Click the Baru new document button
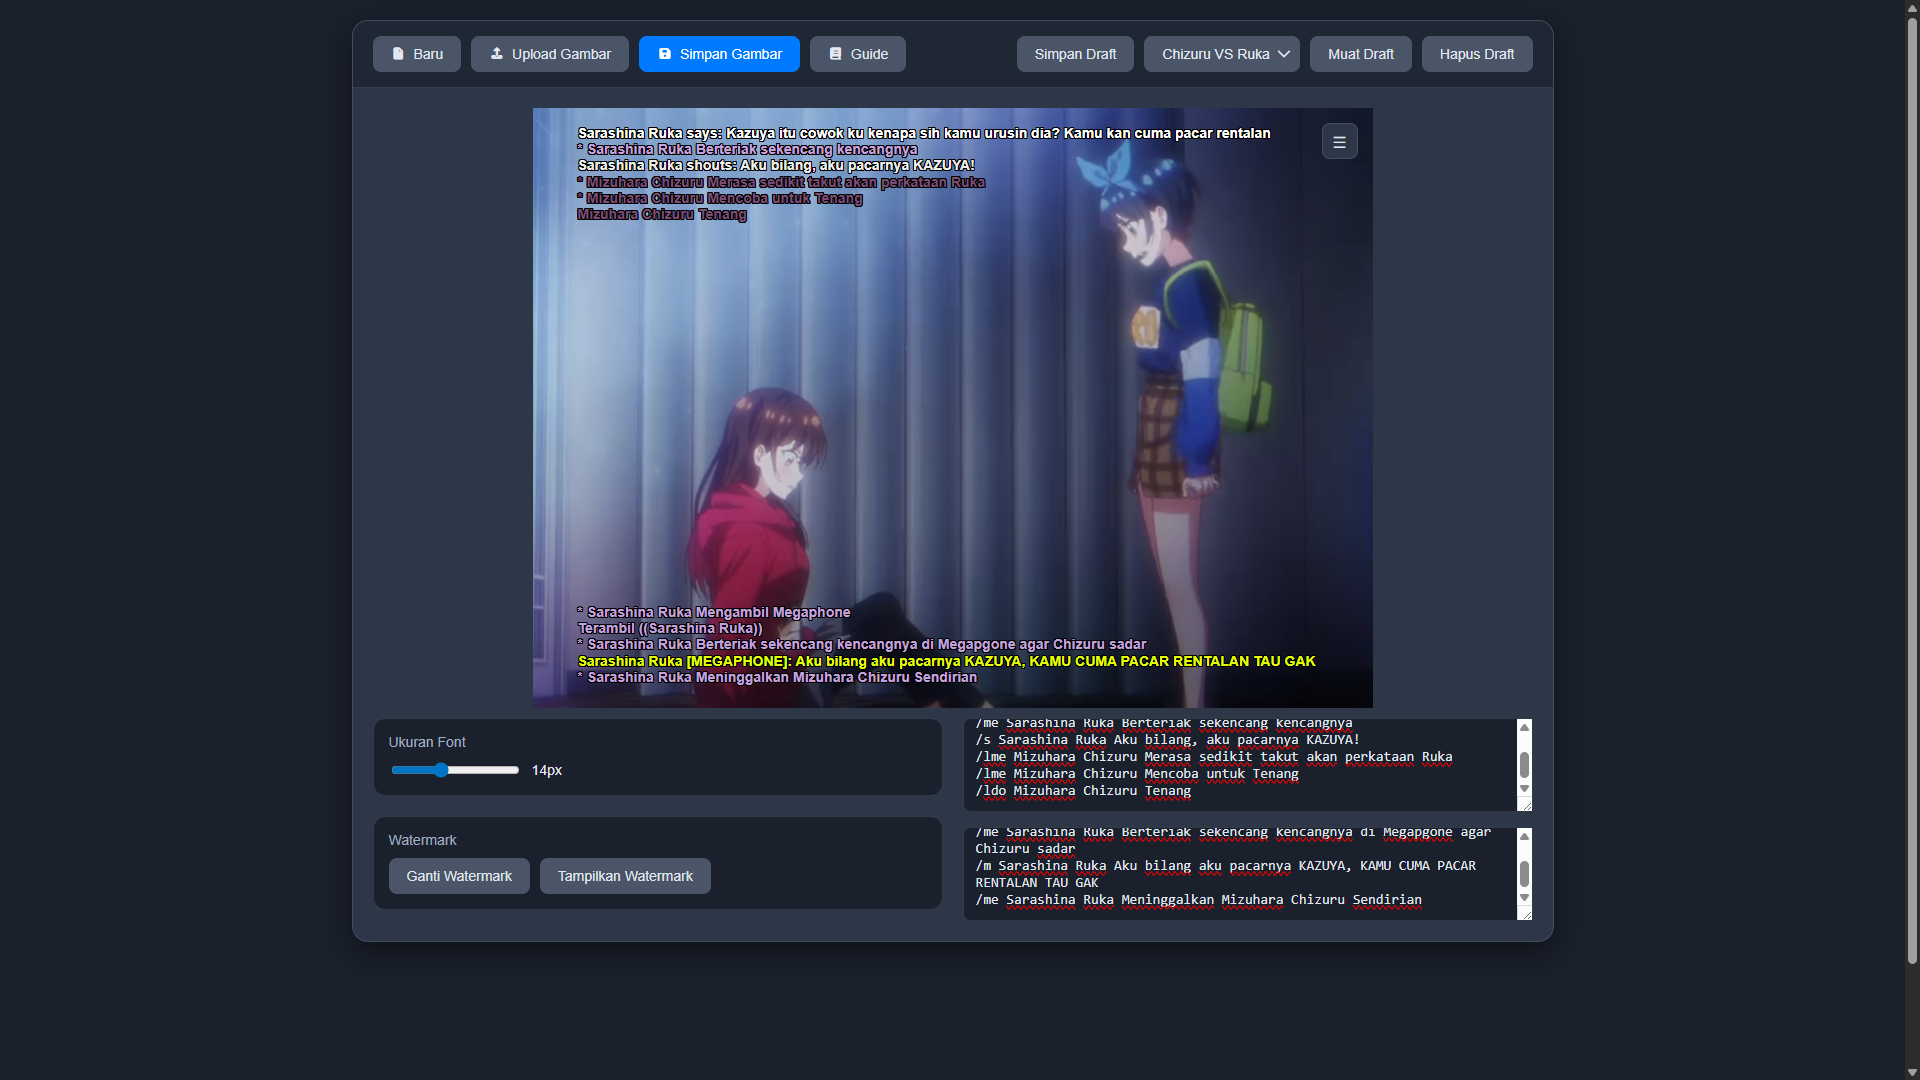1920x1080 pixels. click(x=417, y=54)
